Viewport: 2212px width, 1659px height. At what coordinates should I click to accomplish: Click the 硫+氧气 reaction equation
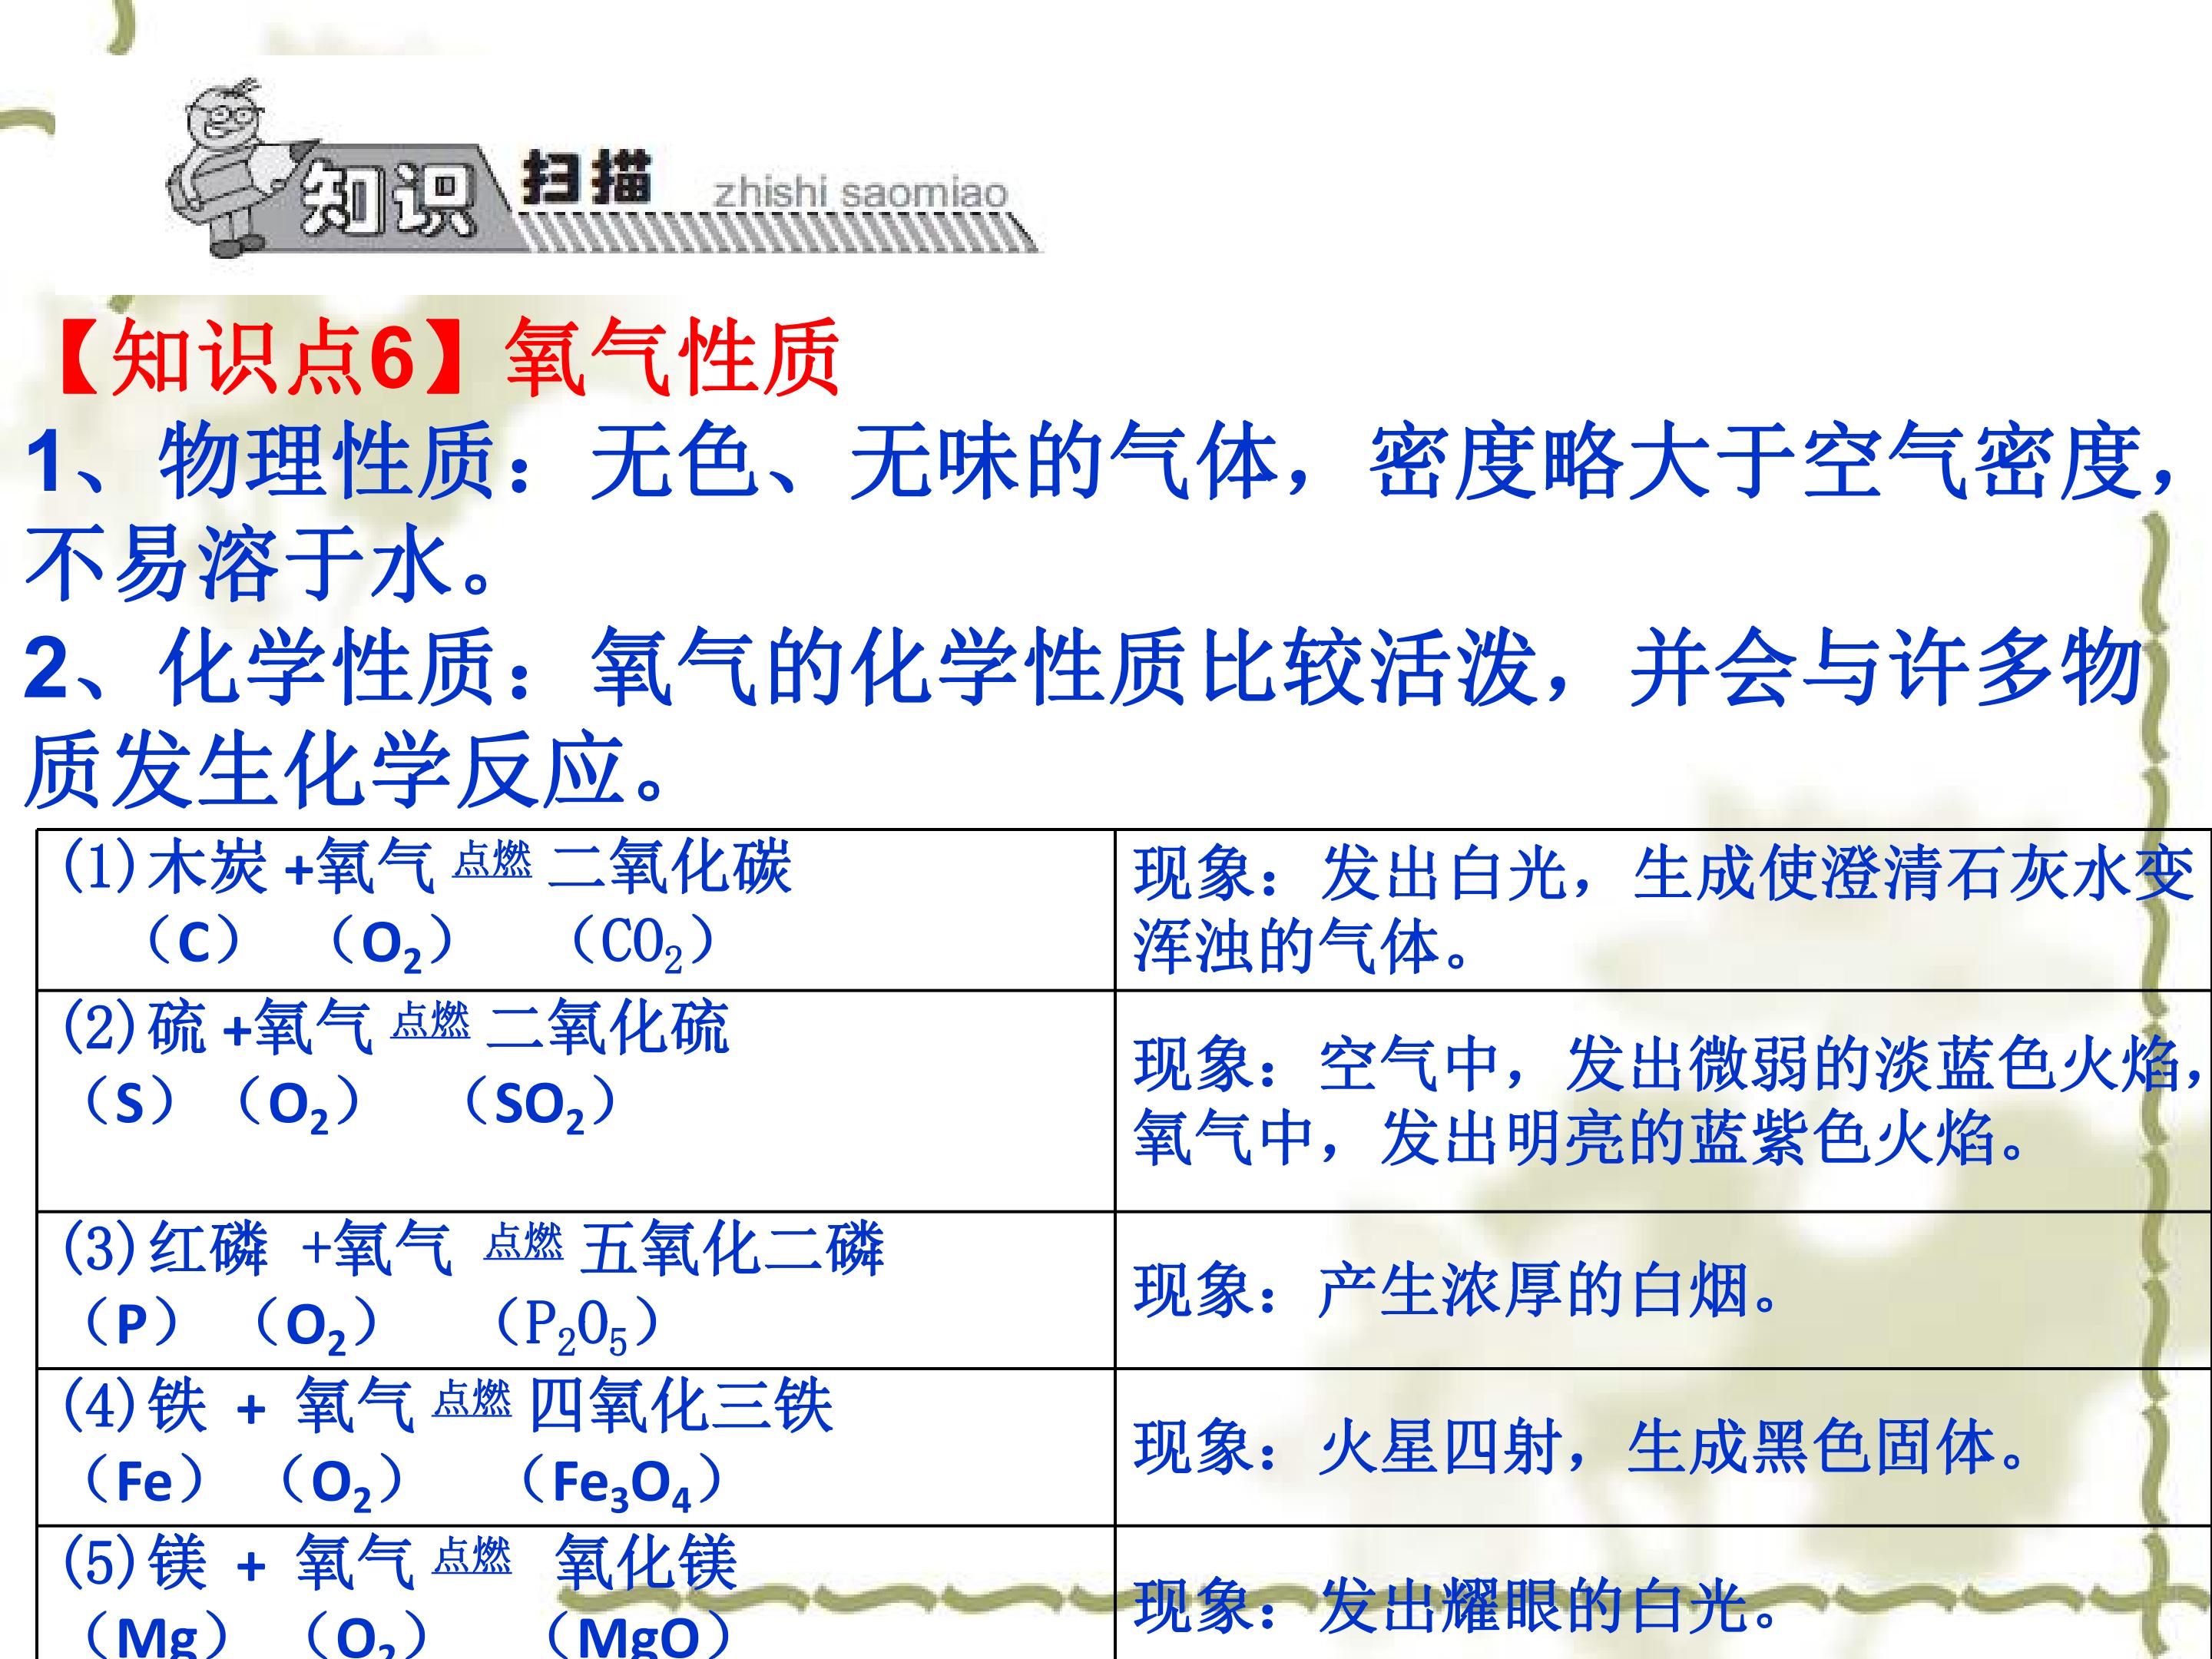[x=396, y=1028]
